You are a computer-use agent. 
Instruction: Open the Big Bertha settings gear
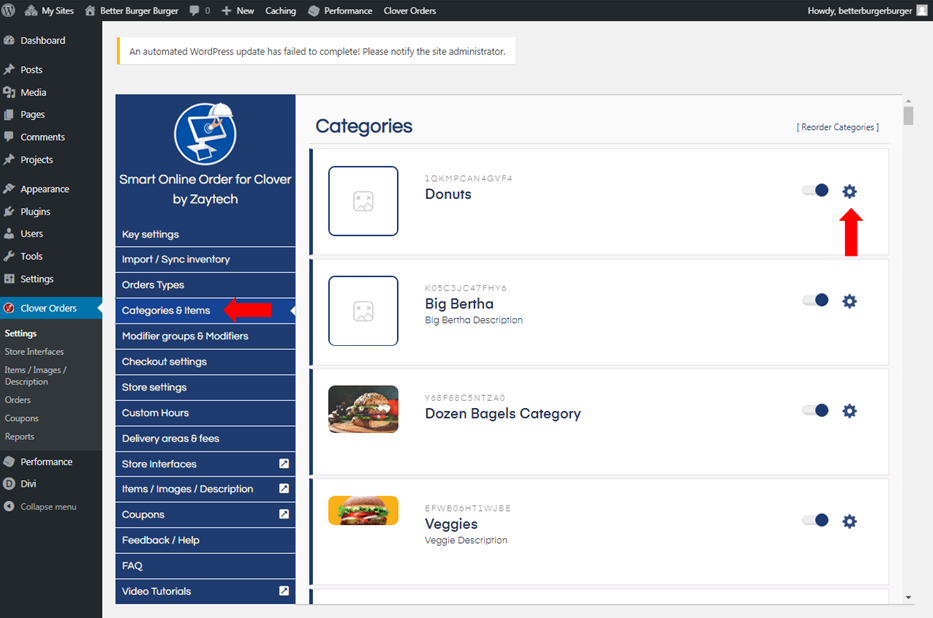click(849, 301)
